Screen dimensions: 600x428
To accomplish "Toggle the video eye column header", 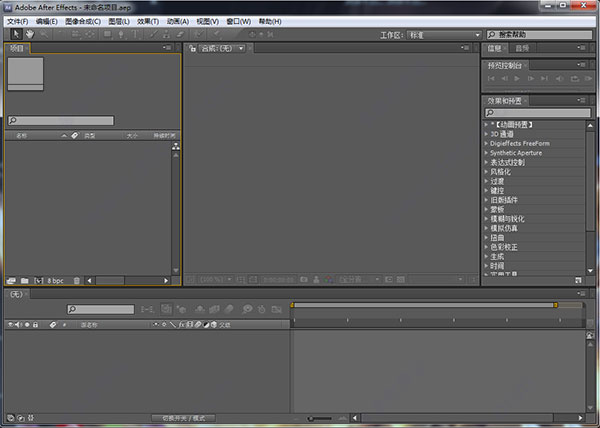I will 11,324.
